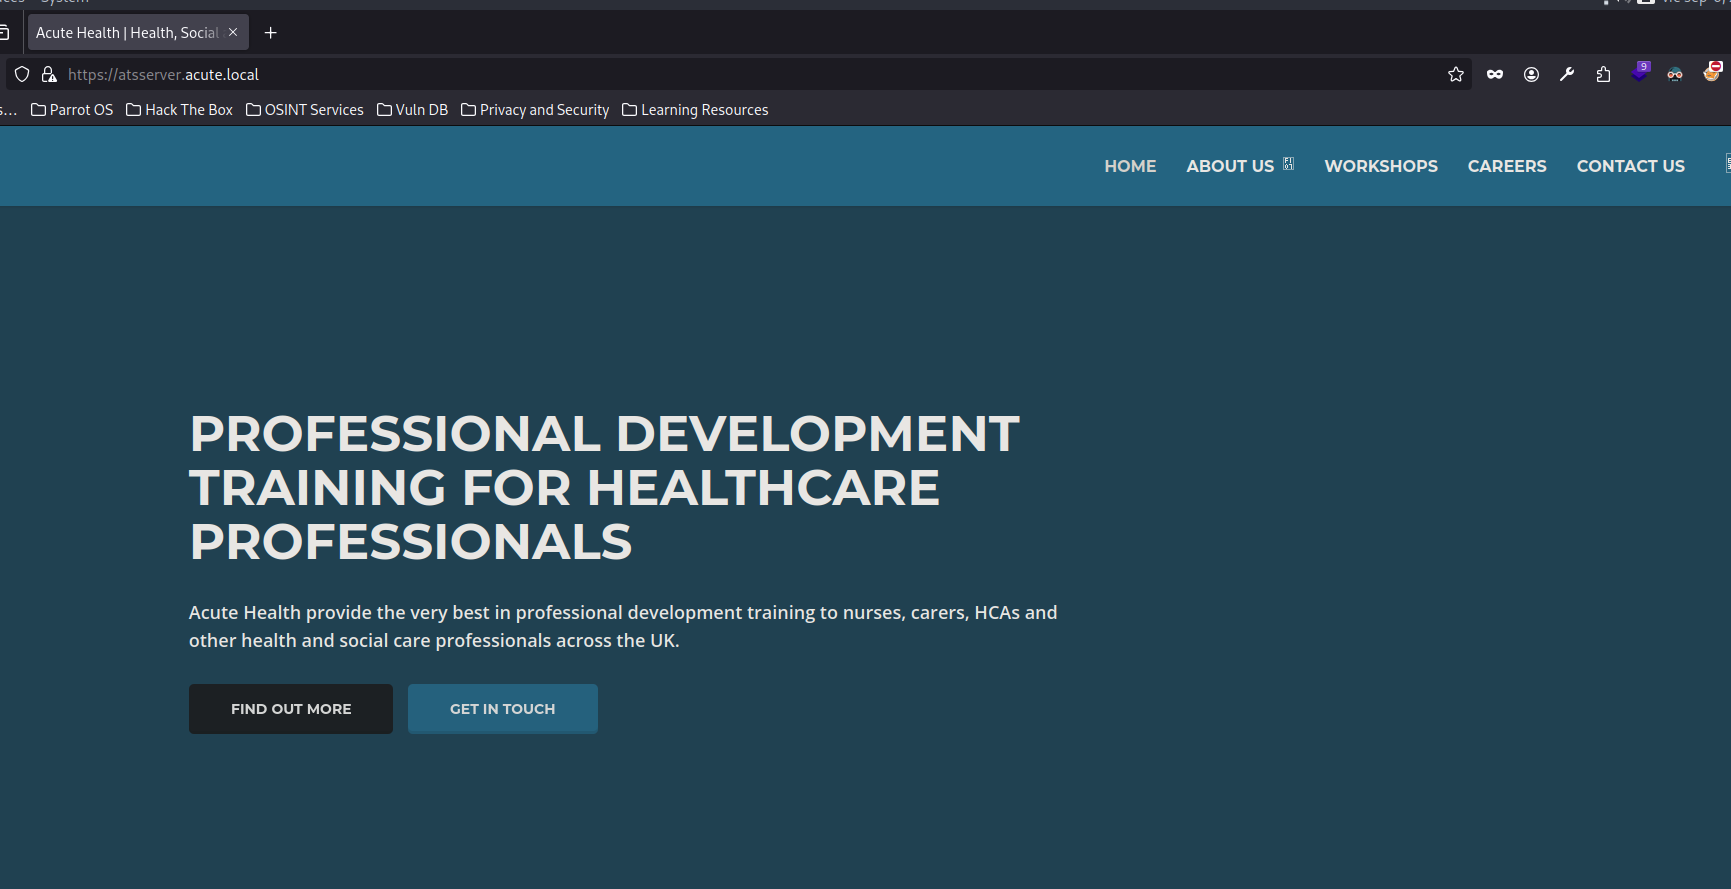Open the Privacy and Security bookmarks folder

click(x=535, y=110)
